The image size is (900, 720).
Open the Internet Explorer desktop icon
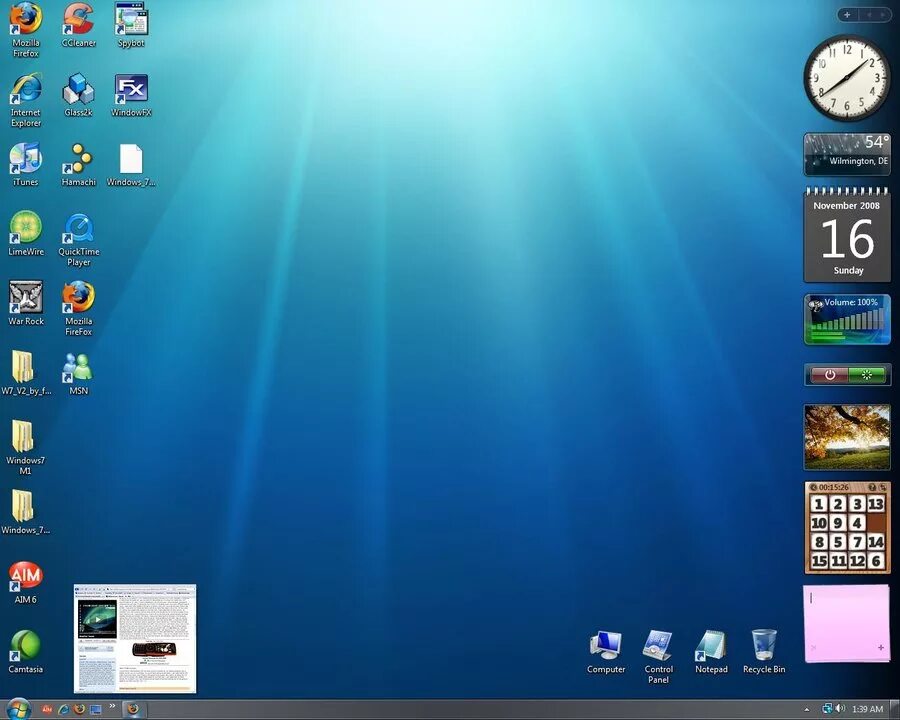[x=26, y=100]
